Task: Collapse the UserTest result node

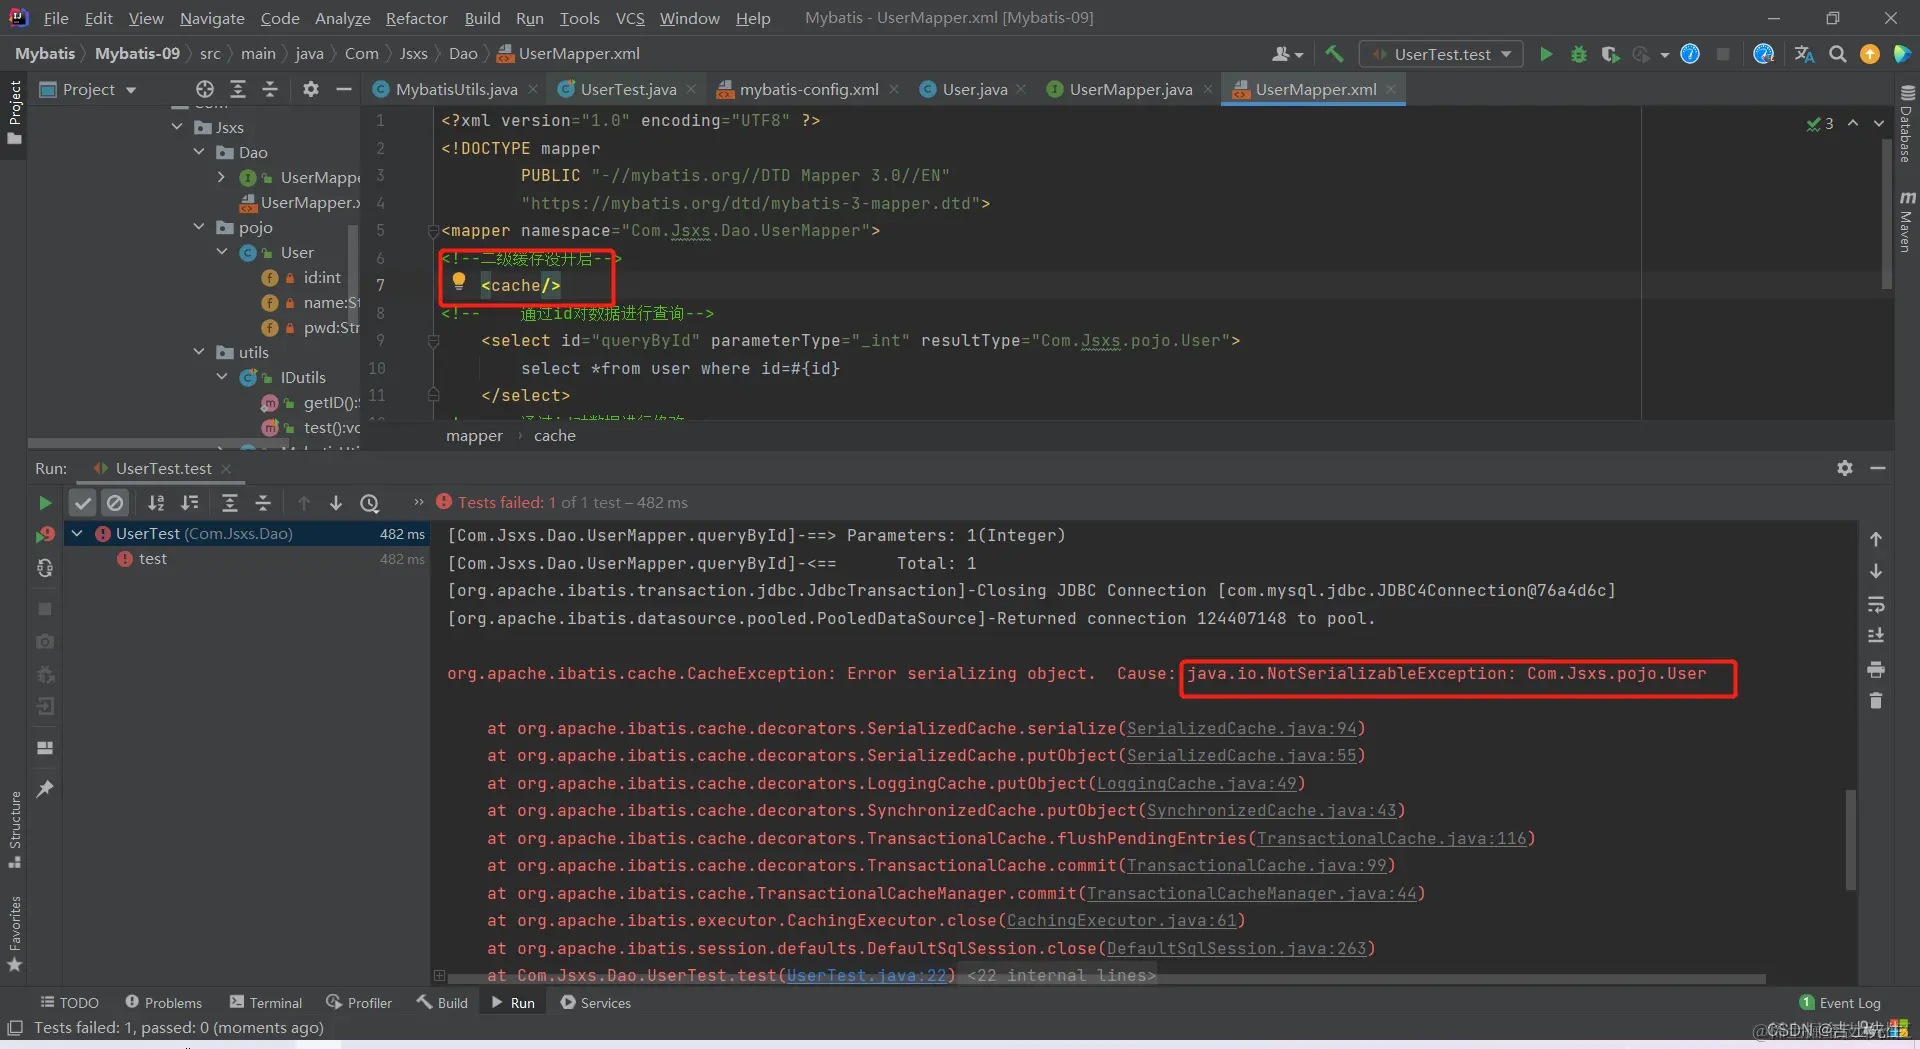Action: [x=77, y=534]
